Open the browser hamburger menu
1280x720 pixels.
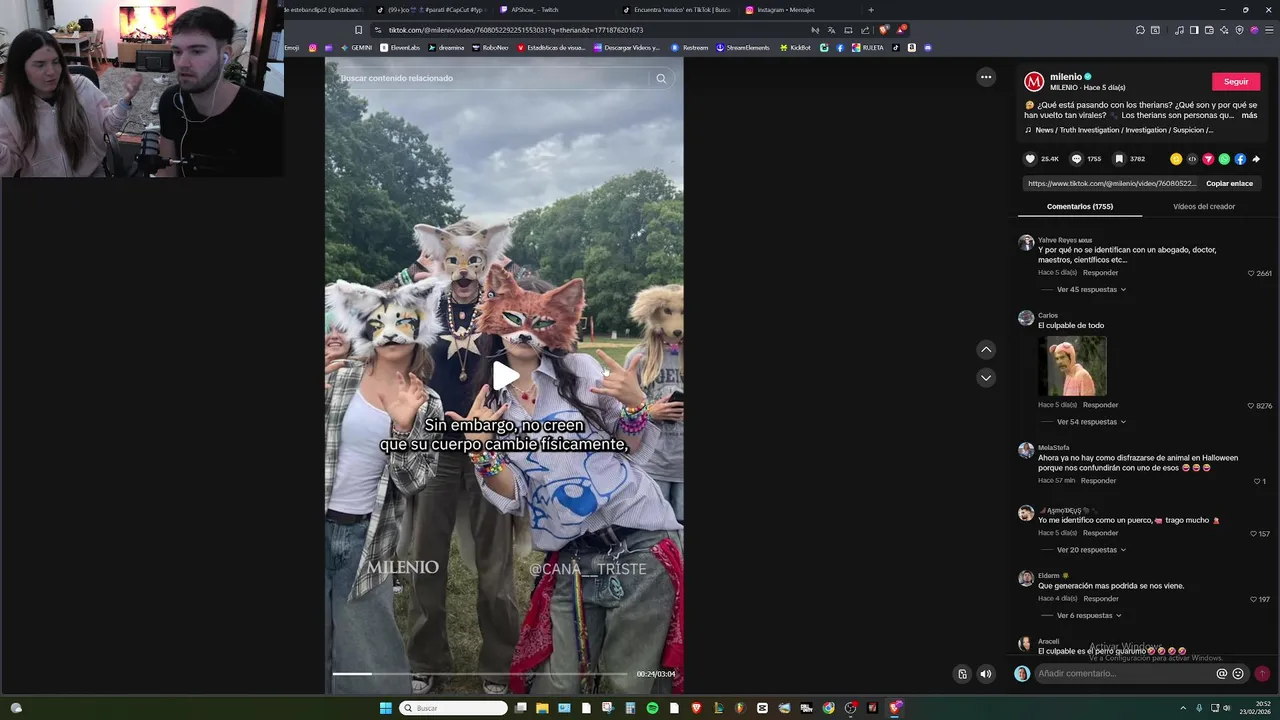pyautogui.click(x=1269, y=30)
